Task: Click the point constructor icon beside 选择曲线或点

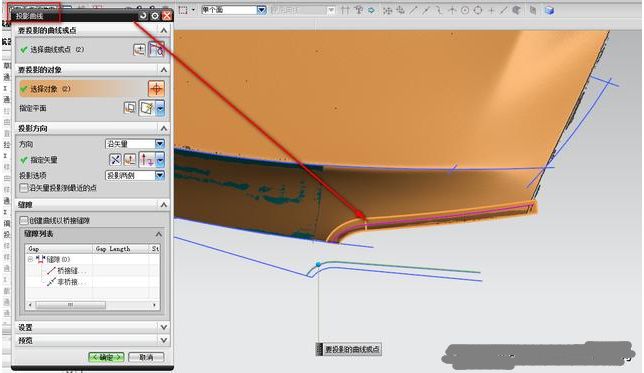Action: pos(139,50)
